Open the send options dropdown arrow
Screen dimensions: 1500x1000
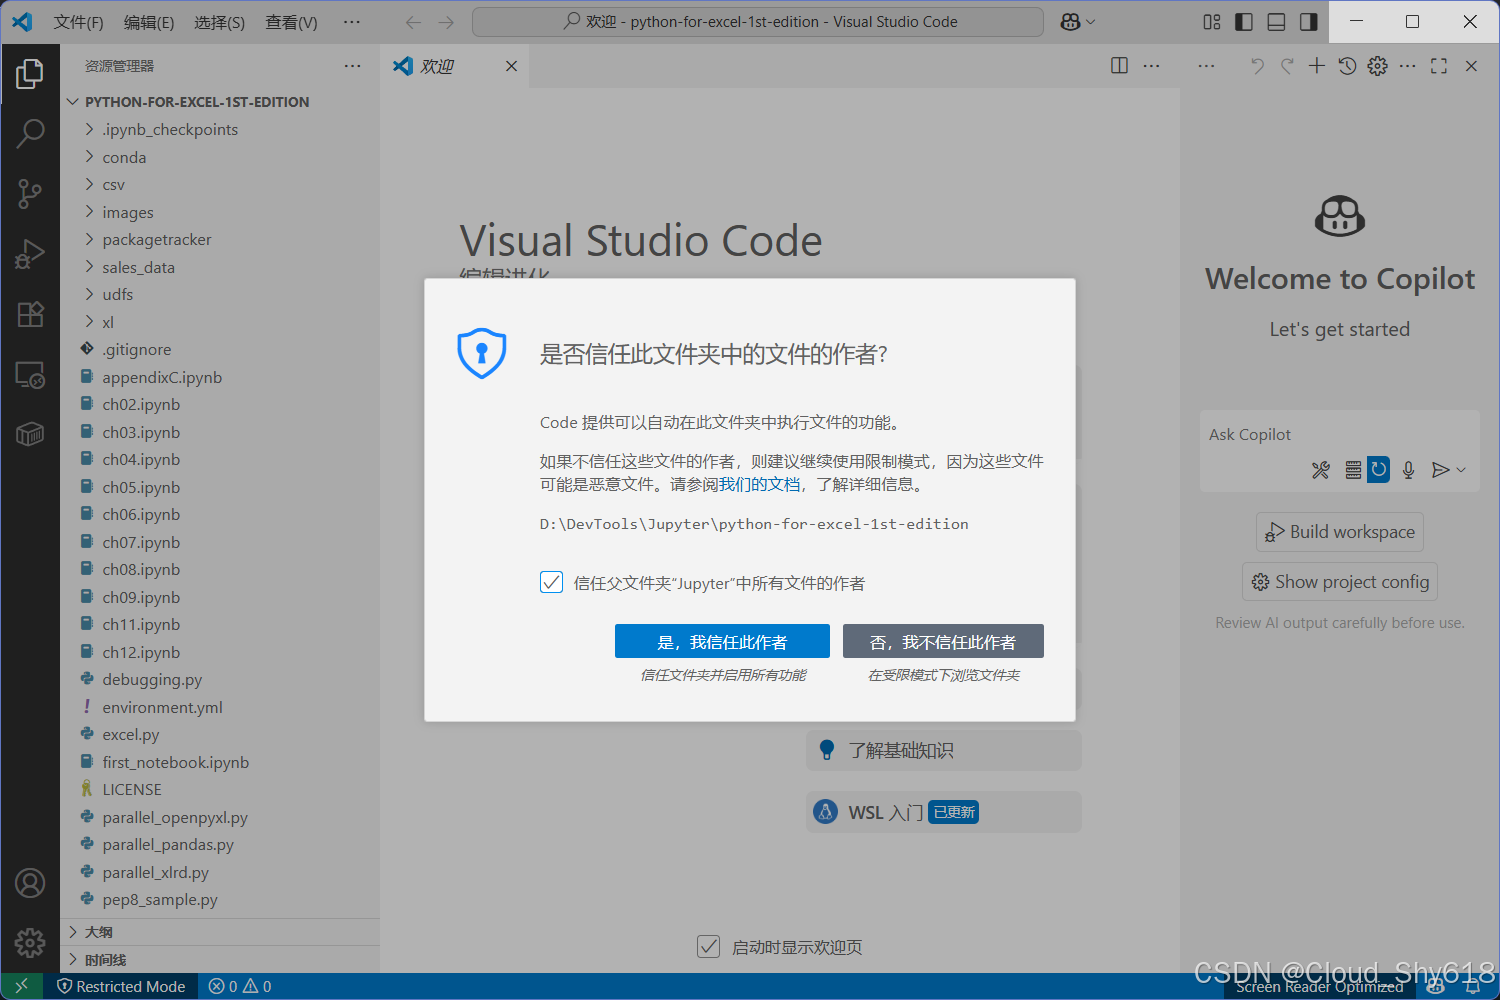pyautogui.click(x=1461, y=469)
